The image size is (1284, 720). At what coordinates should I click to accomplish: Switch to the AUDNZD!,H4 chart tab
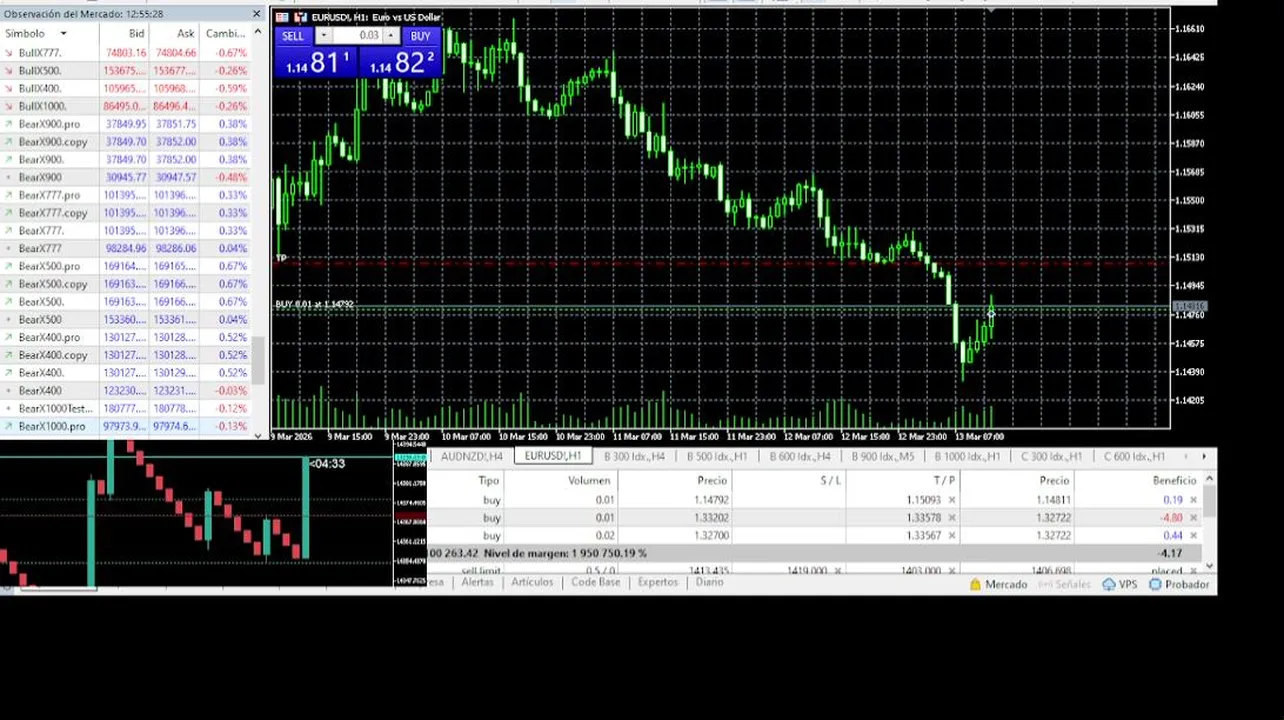472,457
